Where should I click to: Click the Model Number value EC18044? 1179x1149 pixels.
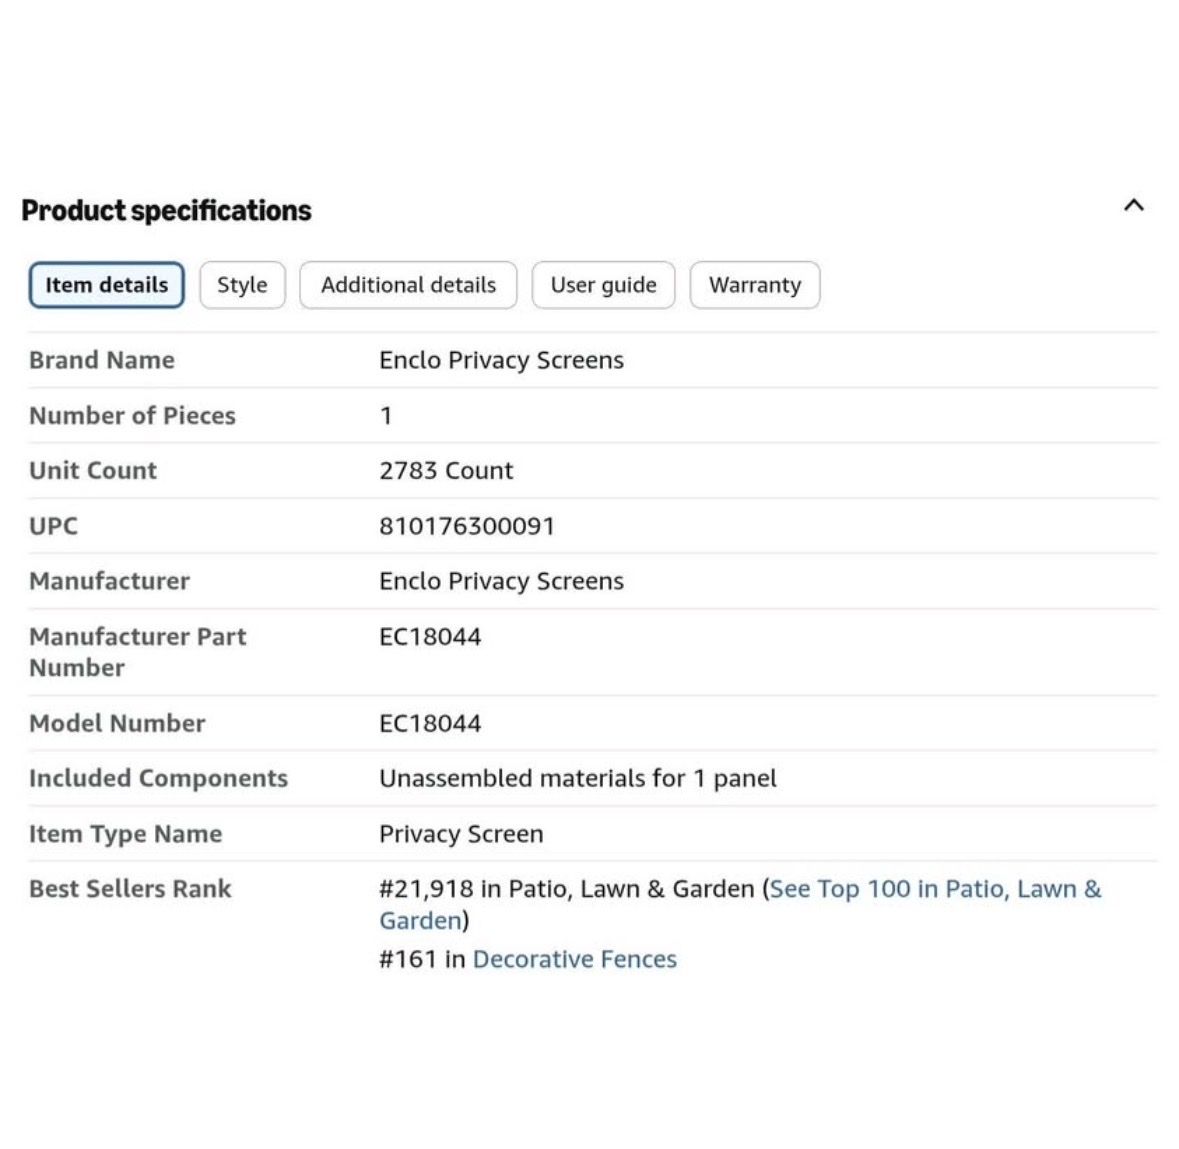point(430,723)
